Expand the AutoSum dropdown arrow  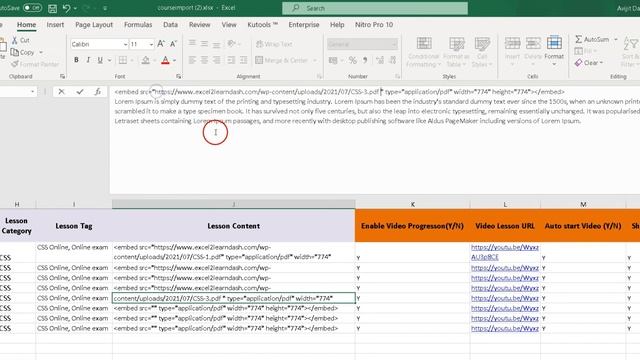616,39
